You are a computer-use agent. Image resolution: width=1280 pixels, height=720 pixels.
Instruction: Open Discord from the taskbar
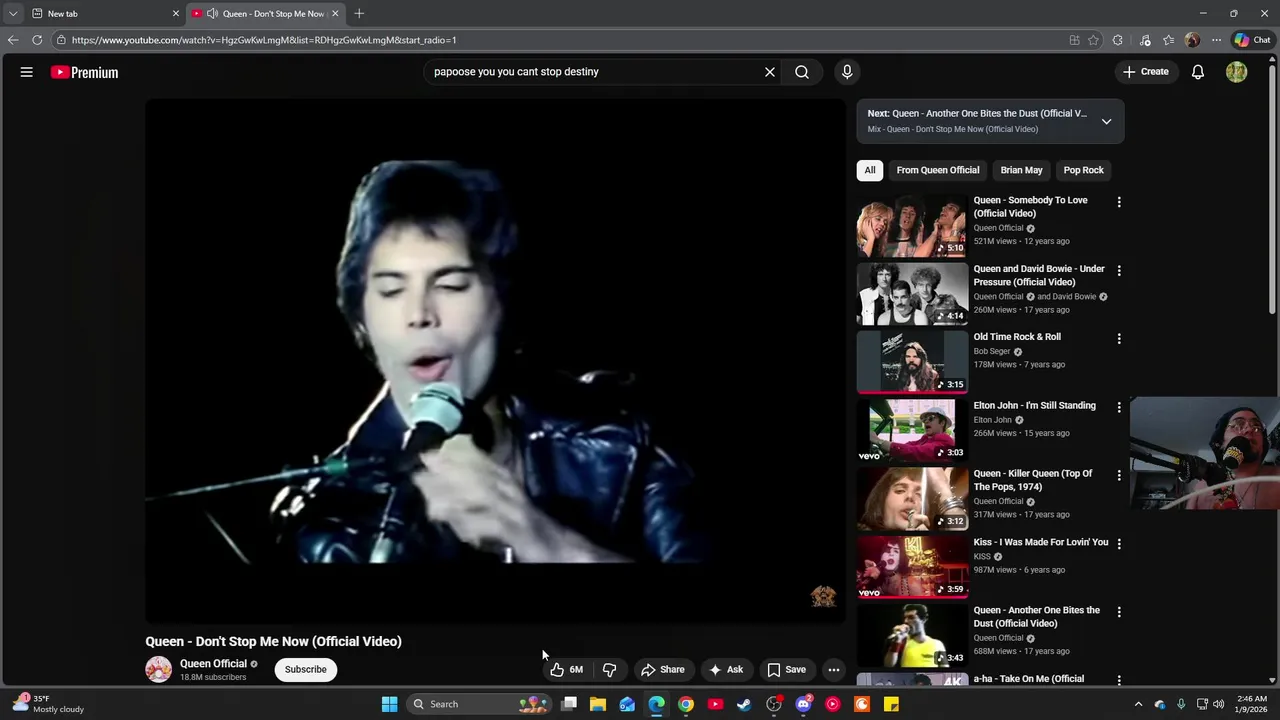coord(803,704)
